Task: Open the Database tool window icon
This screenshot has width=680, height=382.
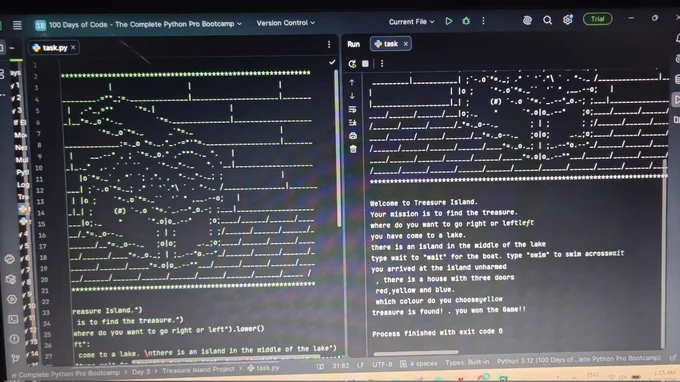Action: (x=677, y=79)
